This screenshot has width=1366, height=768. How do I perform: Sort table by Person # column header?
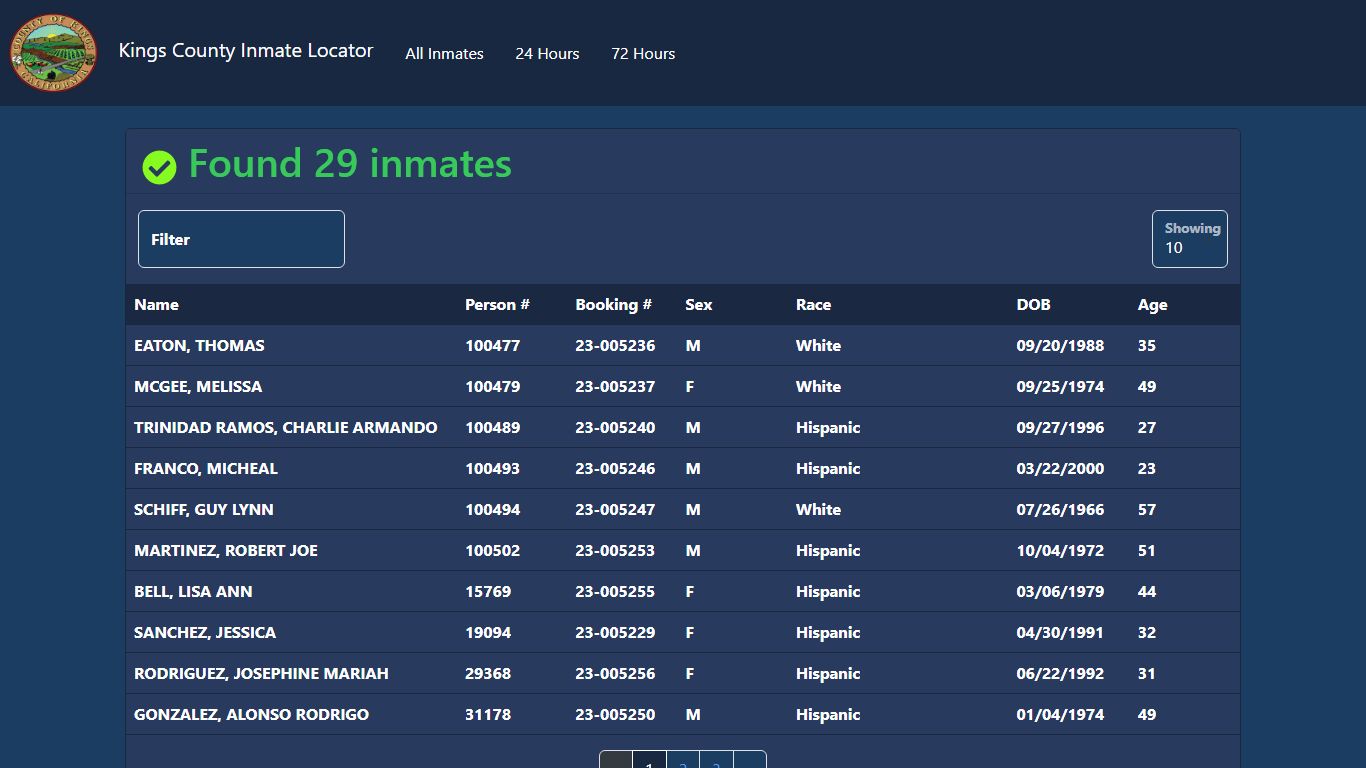point(497,305)
